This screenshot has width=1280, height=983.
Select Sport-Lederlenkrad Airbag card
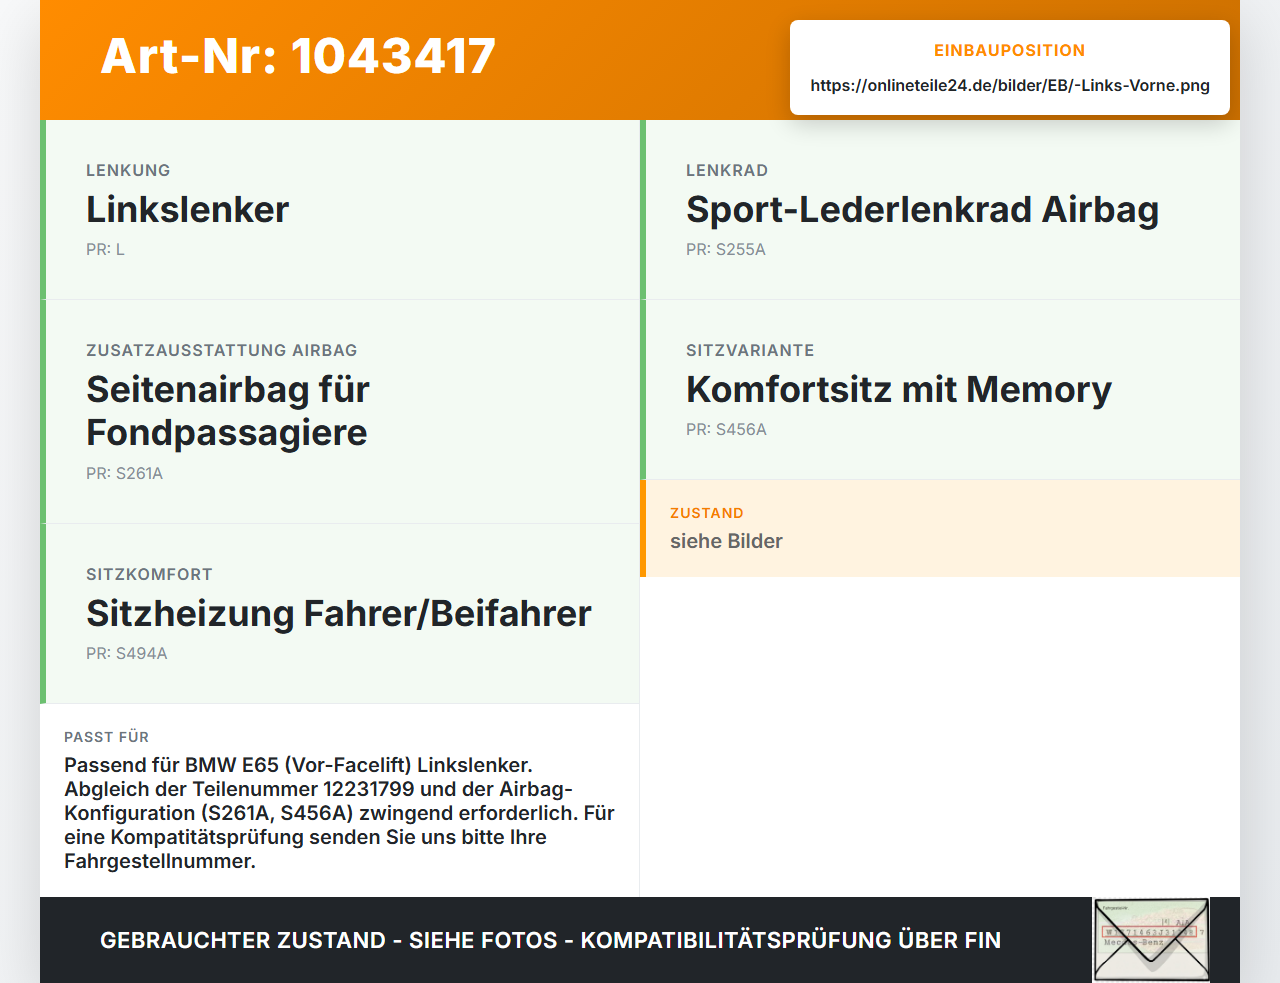[940, 210]
